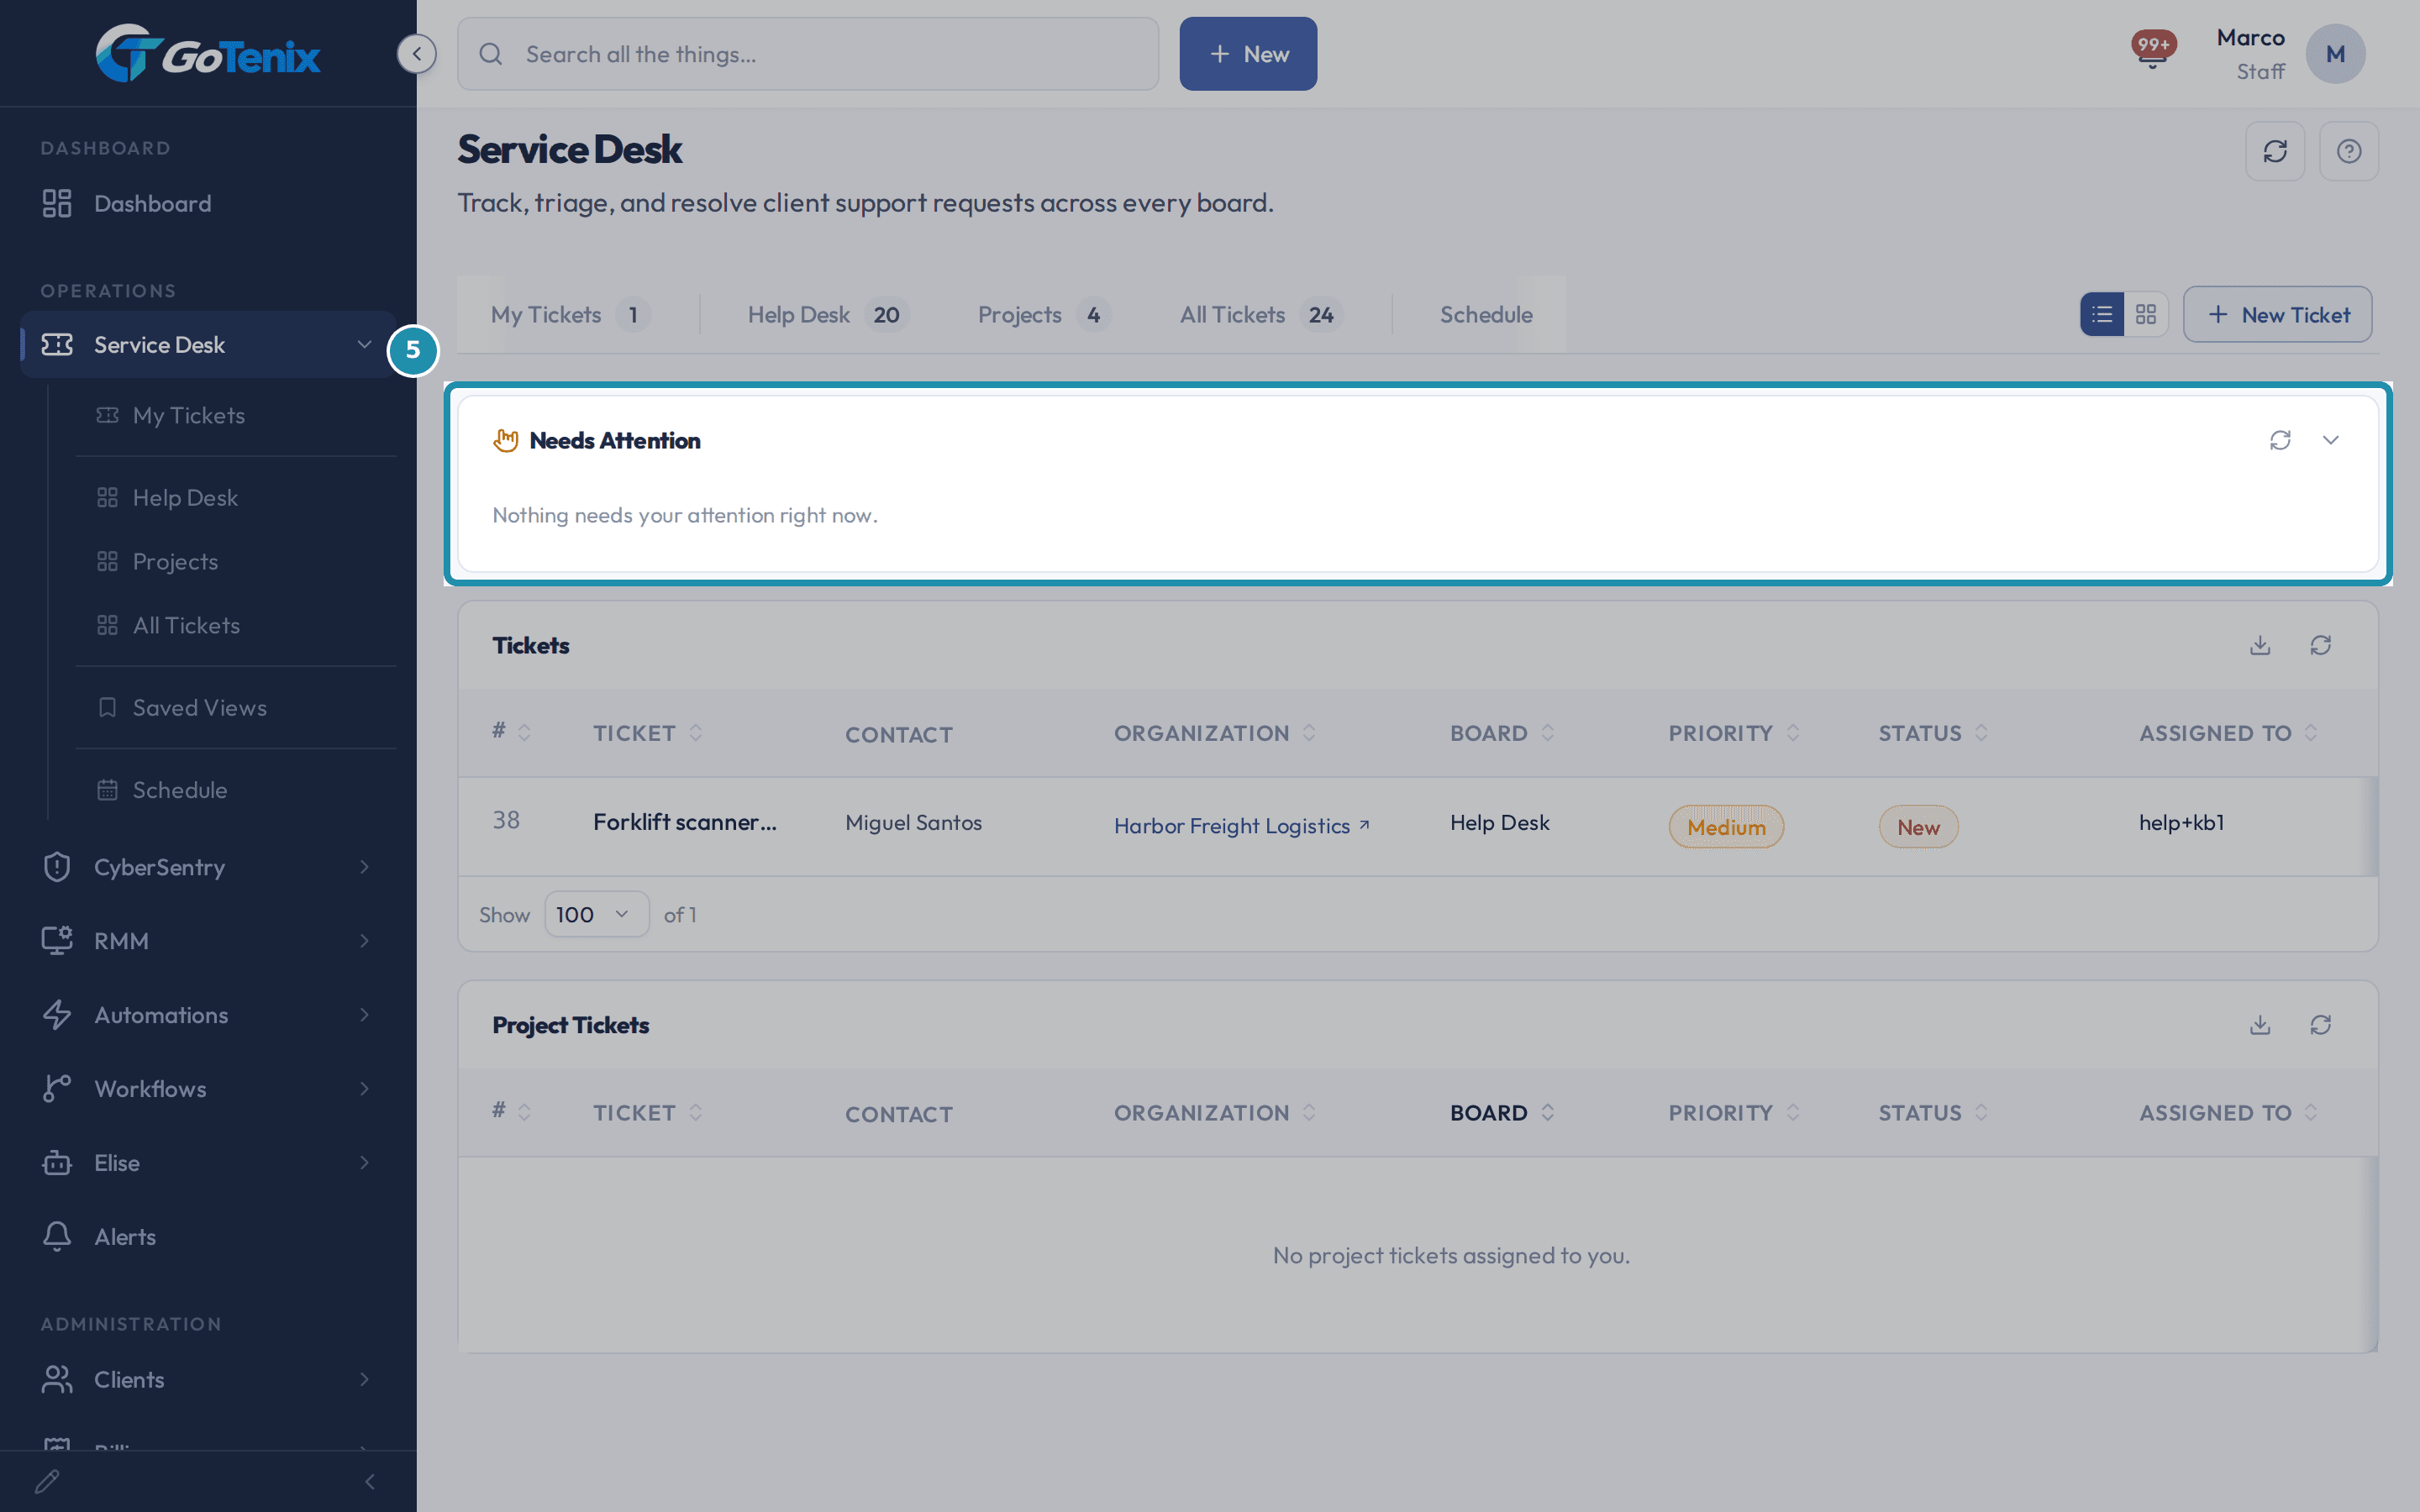The image size is (2420, 1512).
Task: Open the page help question-mark icon
Action: click(x=2349, y=151)
